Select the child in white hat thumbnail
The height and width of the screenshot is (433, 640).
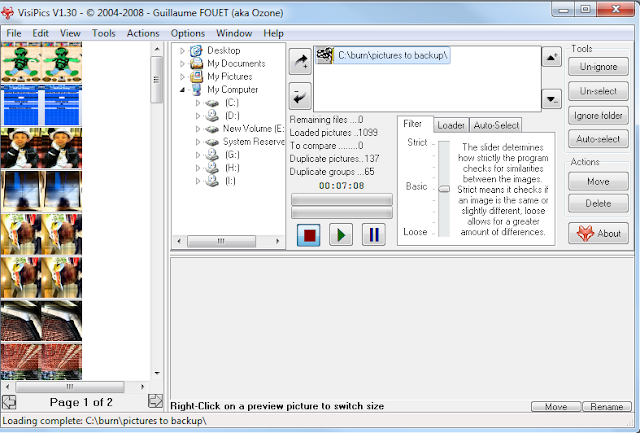click(x=41, y=148)
